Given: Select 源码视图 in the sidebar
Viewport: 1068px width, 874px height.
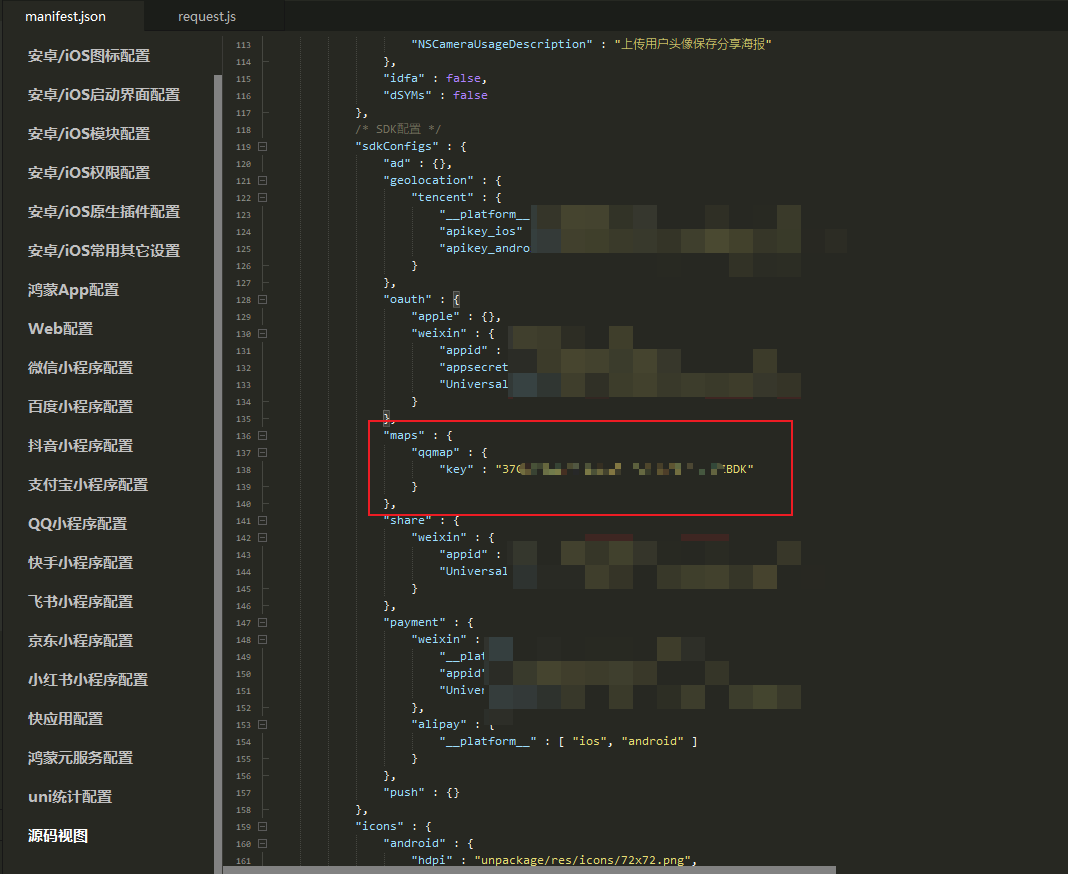Looking at the screenshot, I should [58, 836].
